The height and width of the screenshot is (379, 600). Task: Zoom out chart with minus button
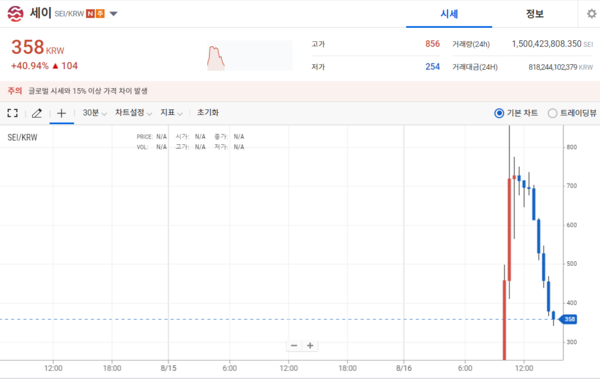coord(294,345)
